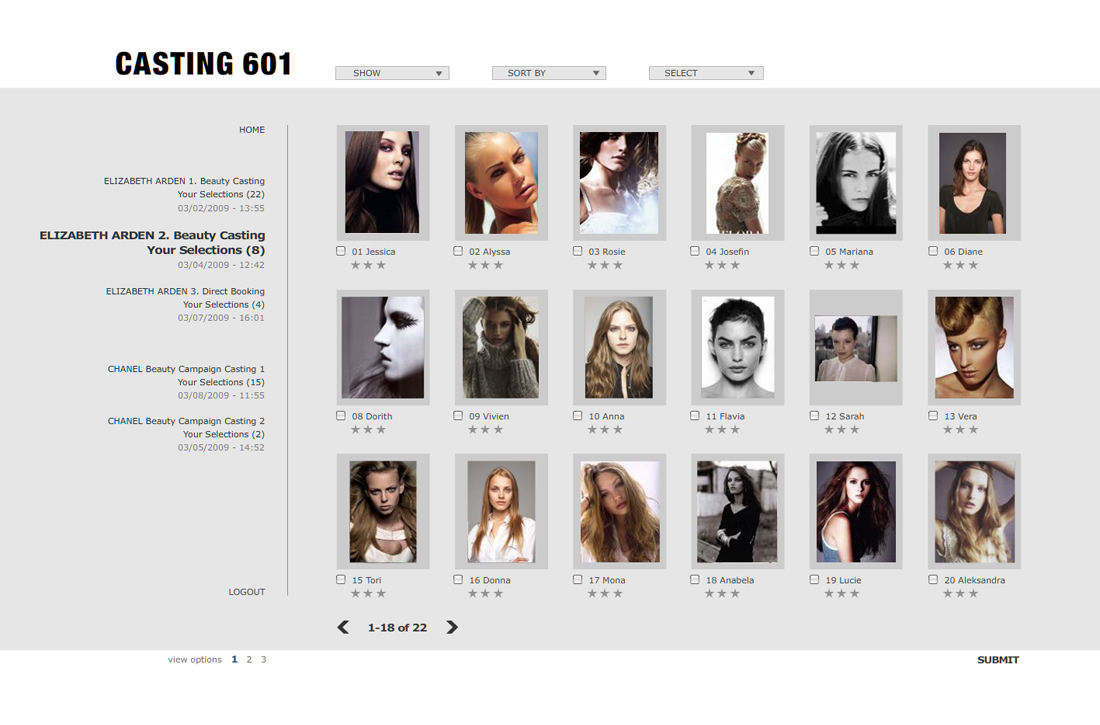The image size is (1100, 725).
Task: Go to HOME in the sidebar
Action: point(252,130)
